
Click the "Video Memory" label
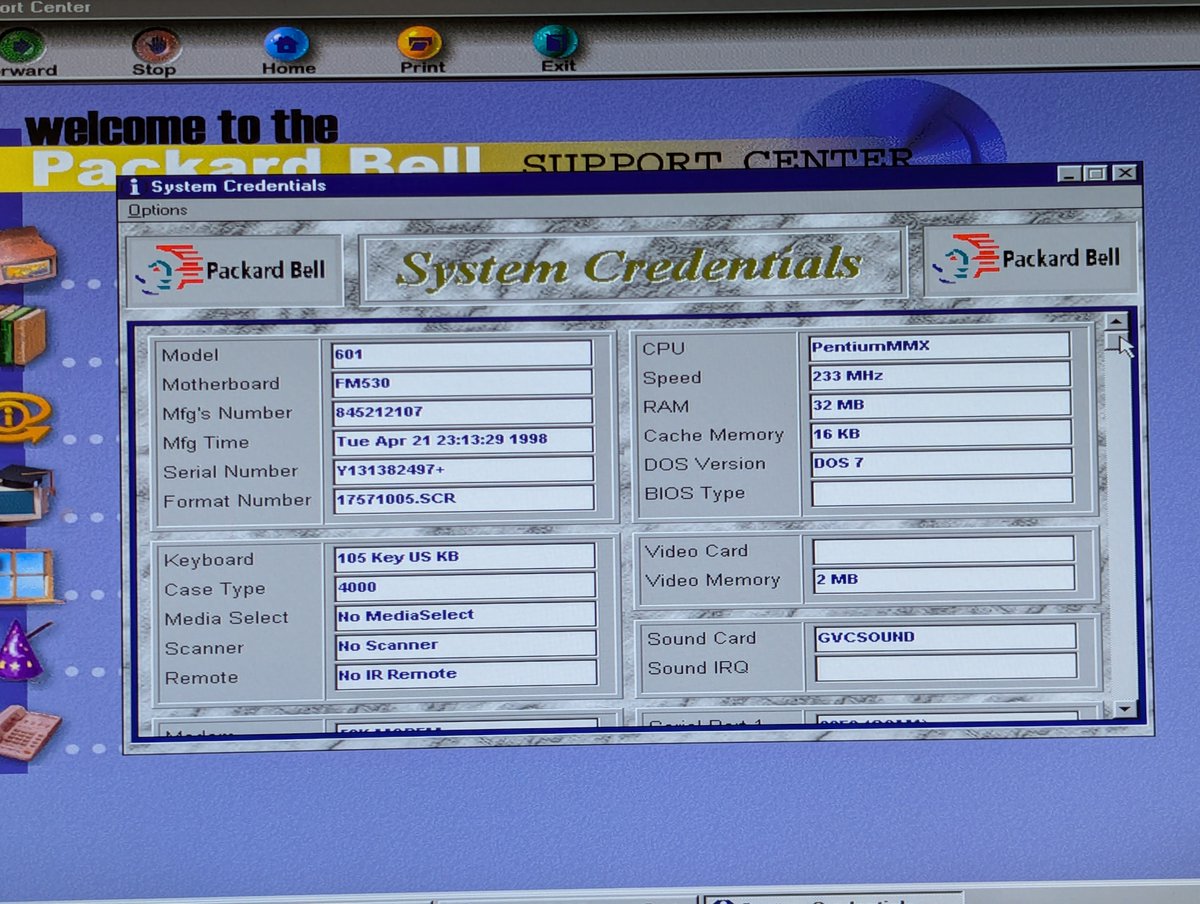[712, 580]
